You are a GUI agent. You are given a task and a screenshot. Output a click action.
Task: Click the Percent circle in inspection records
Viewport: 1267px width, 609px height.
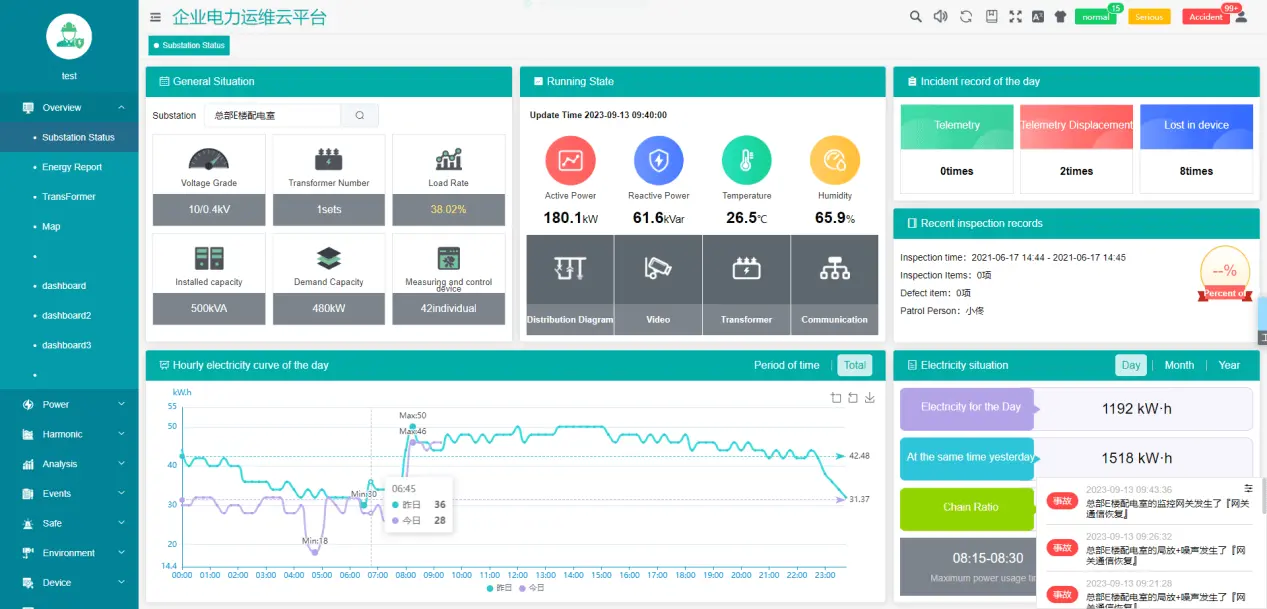pos(1224,271)
